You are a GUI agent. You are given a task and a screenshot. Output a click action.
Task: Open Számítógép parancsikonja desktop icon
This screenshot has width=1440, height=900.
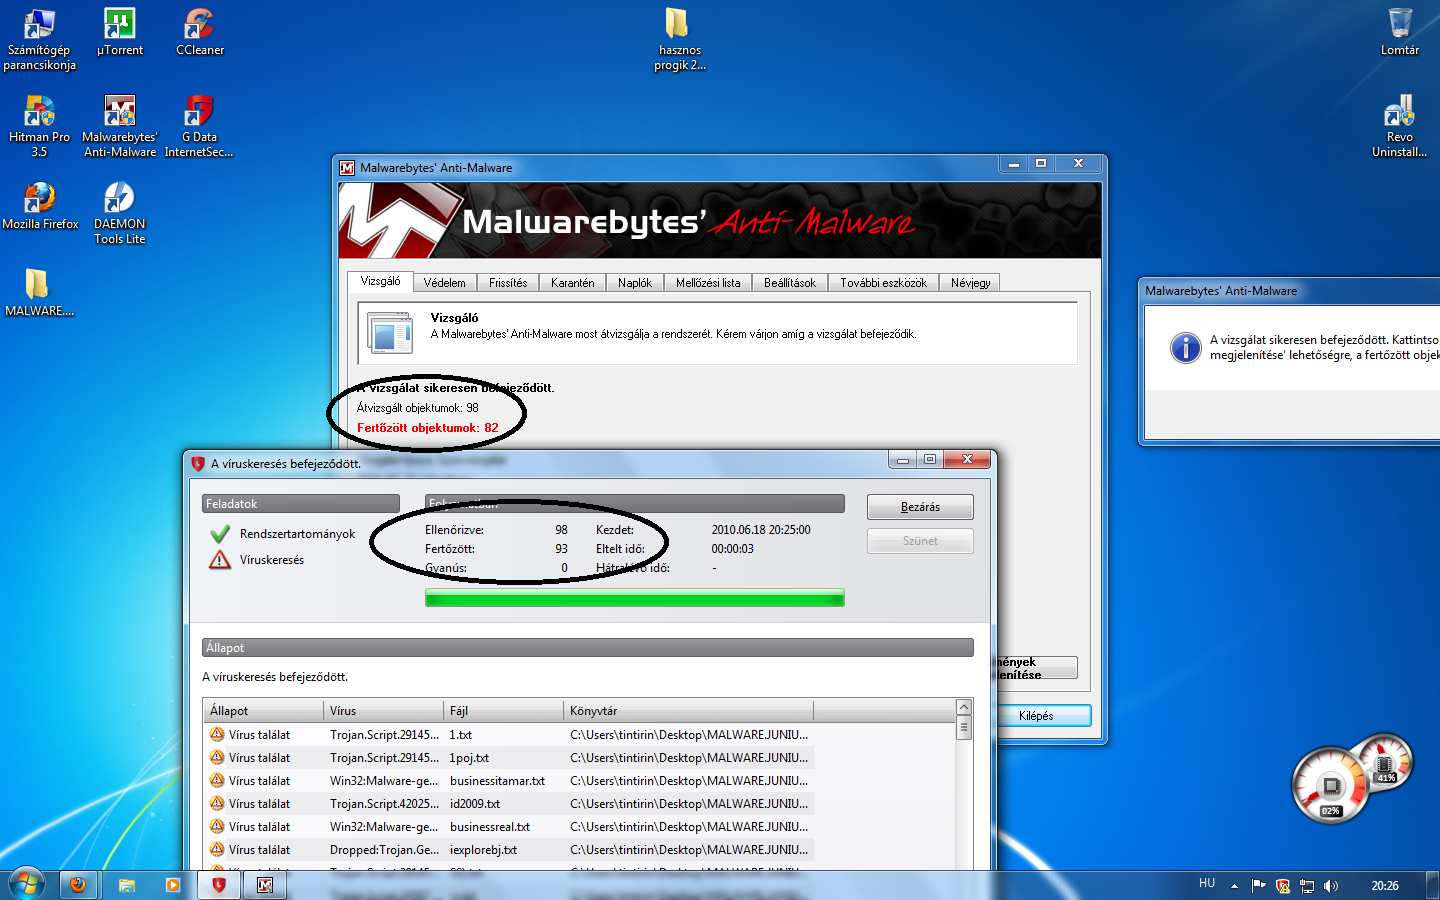[x=39, y=40]
